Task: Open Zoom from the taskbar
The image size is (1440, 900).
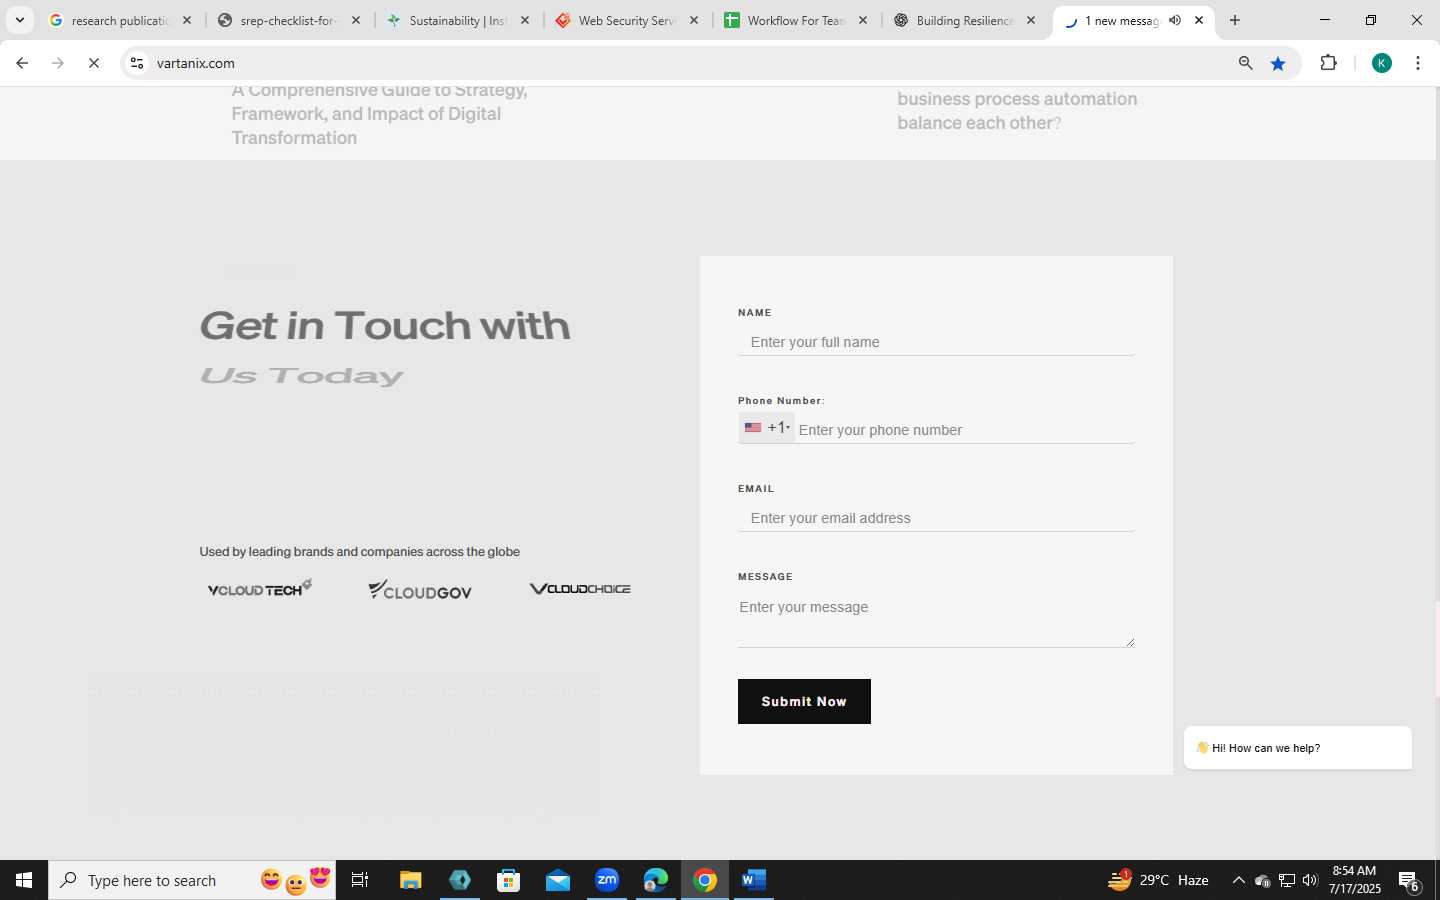Action: point(607,880)
